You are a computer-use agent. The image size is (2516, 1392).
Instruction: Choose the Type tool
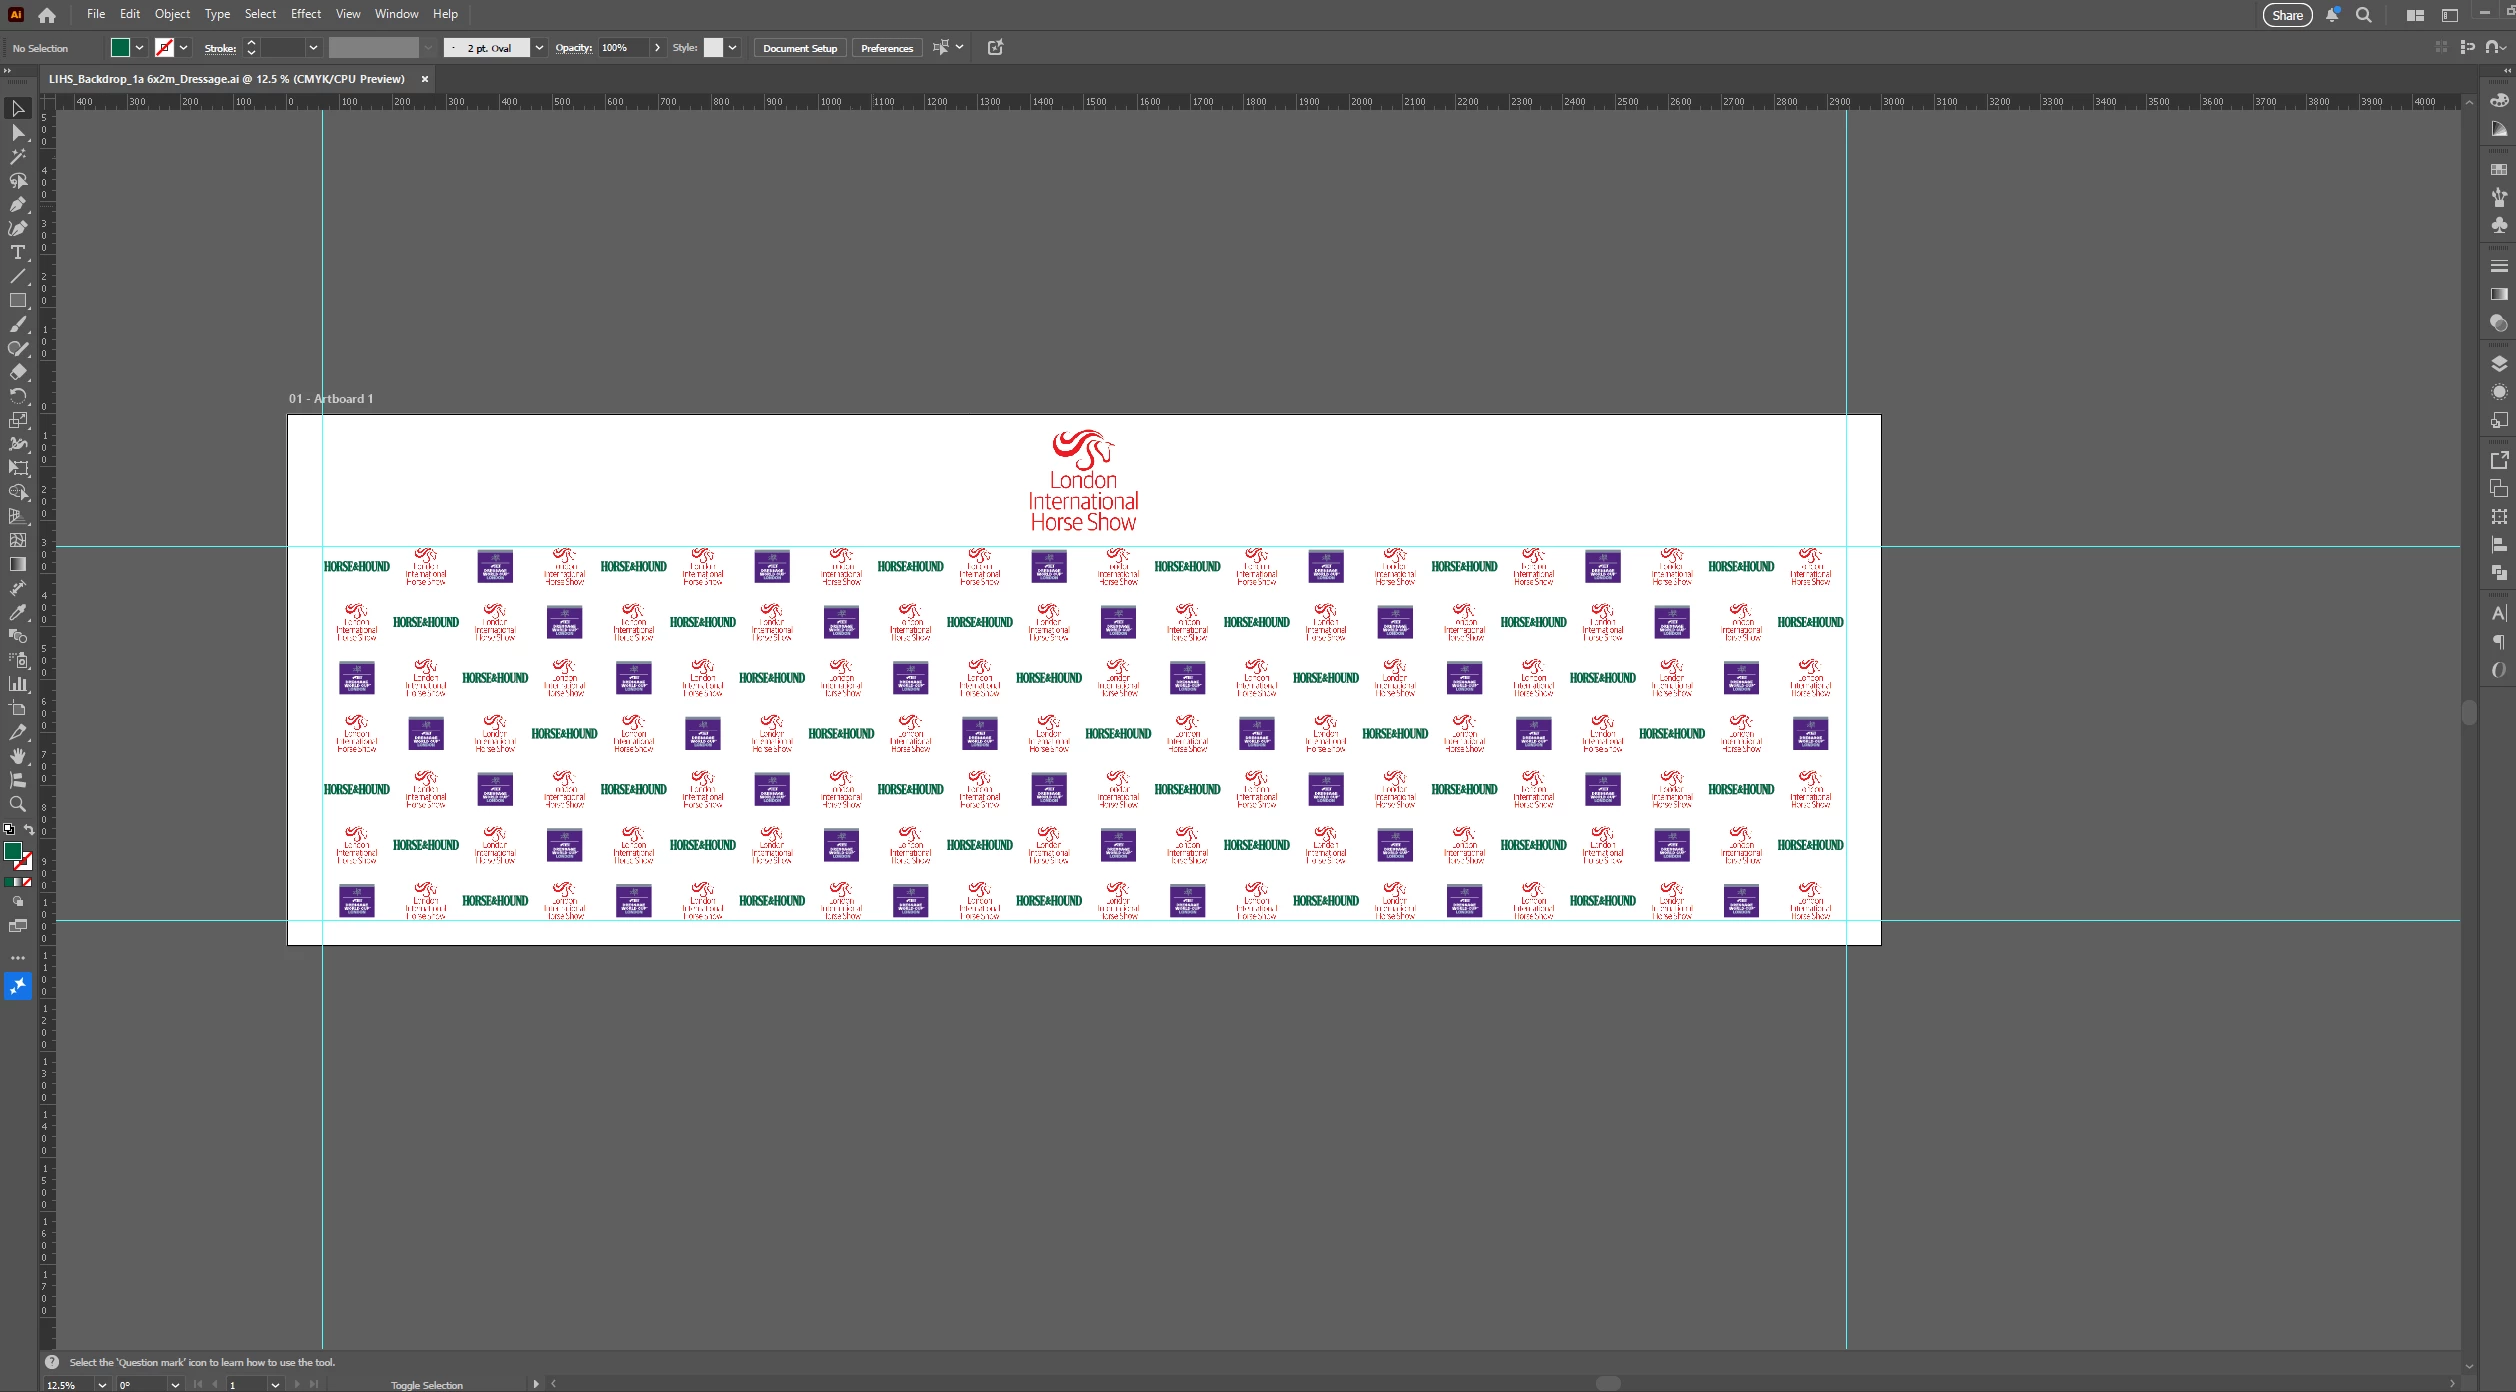(18, 252)
